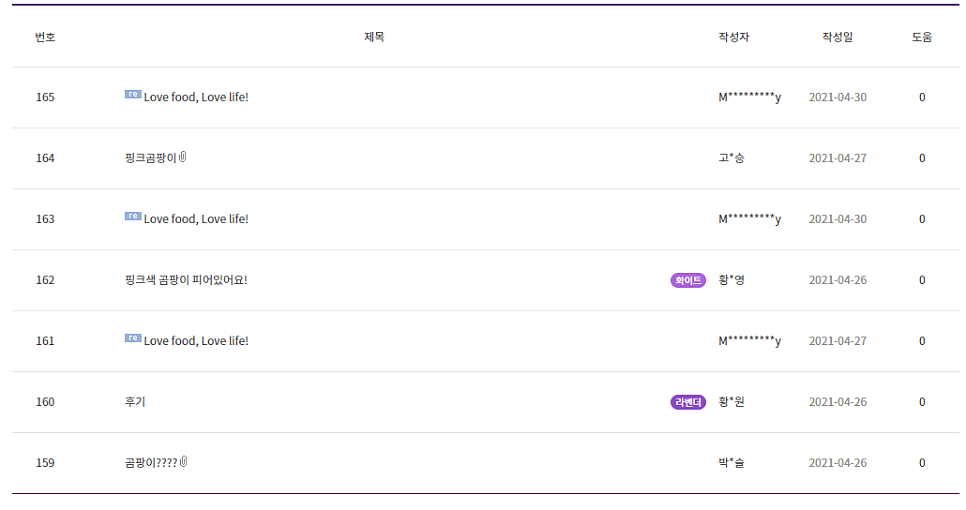Click the 제목 column header
Image resolution: width=966 pixels, height=510 pixels.
click(374, 37)
